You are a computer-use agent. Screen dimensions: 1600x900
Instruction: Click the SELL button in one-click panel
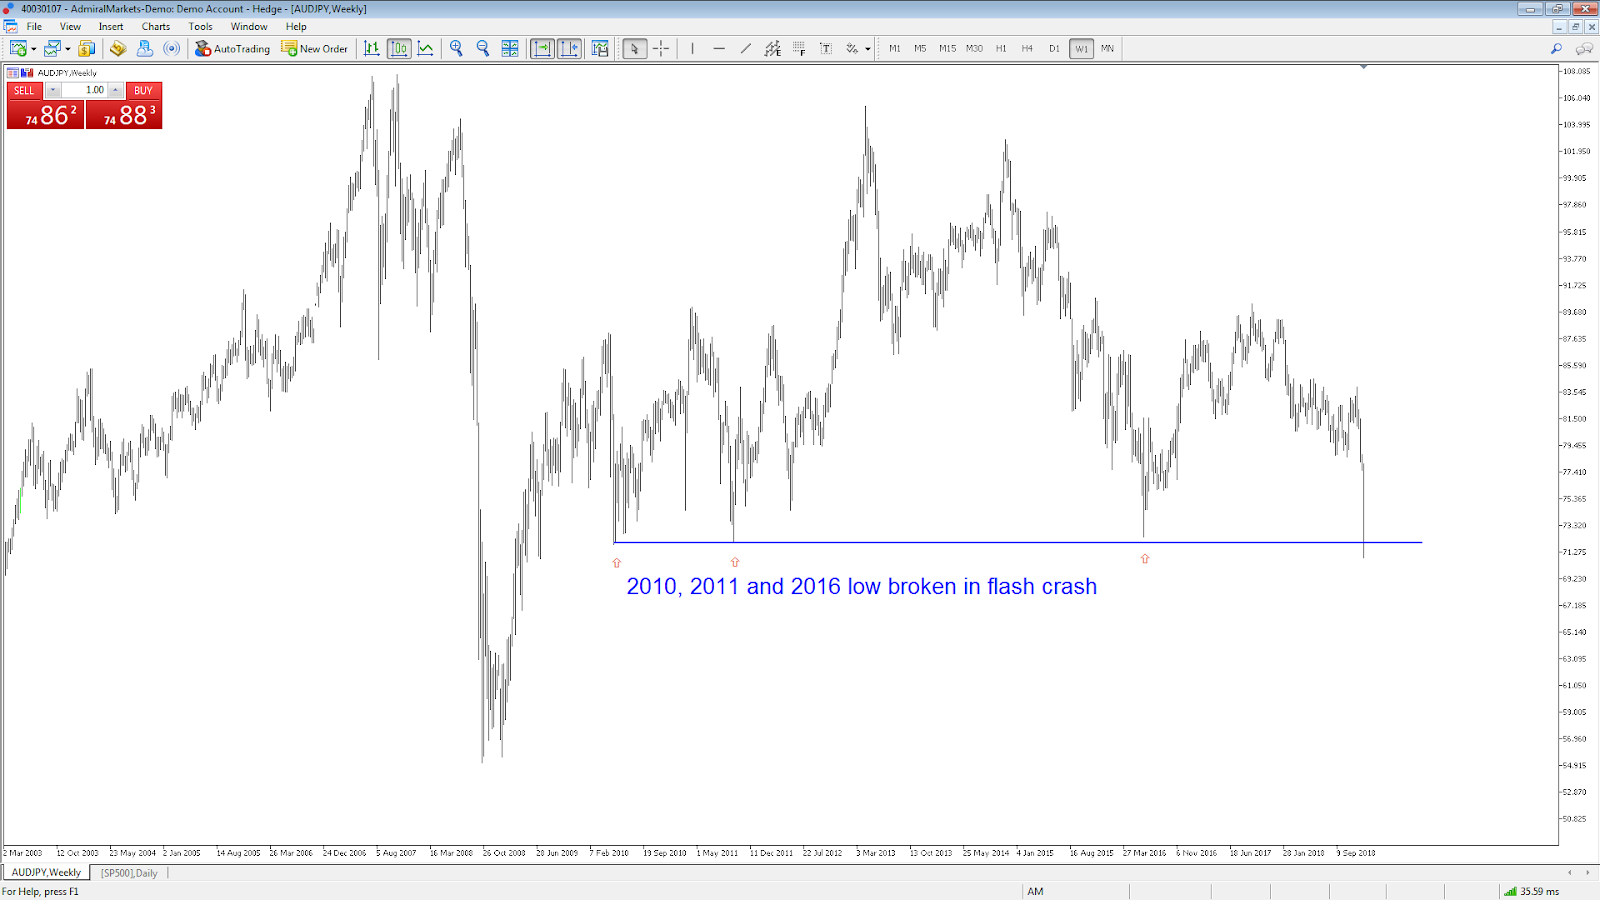pyautogui.click(x=24, y=90)
